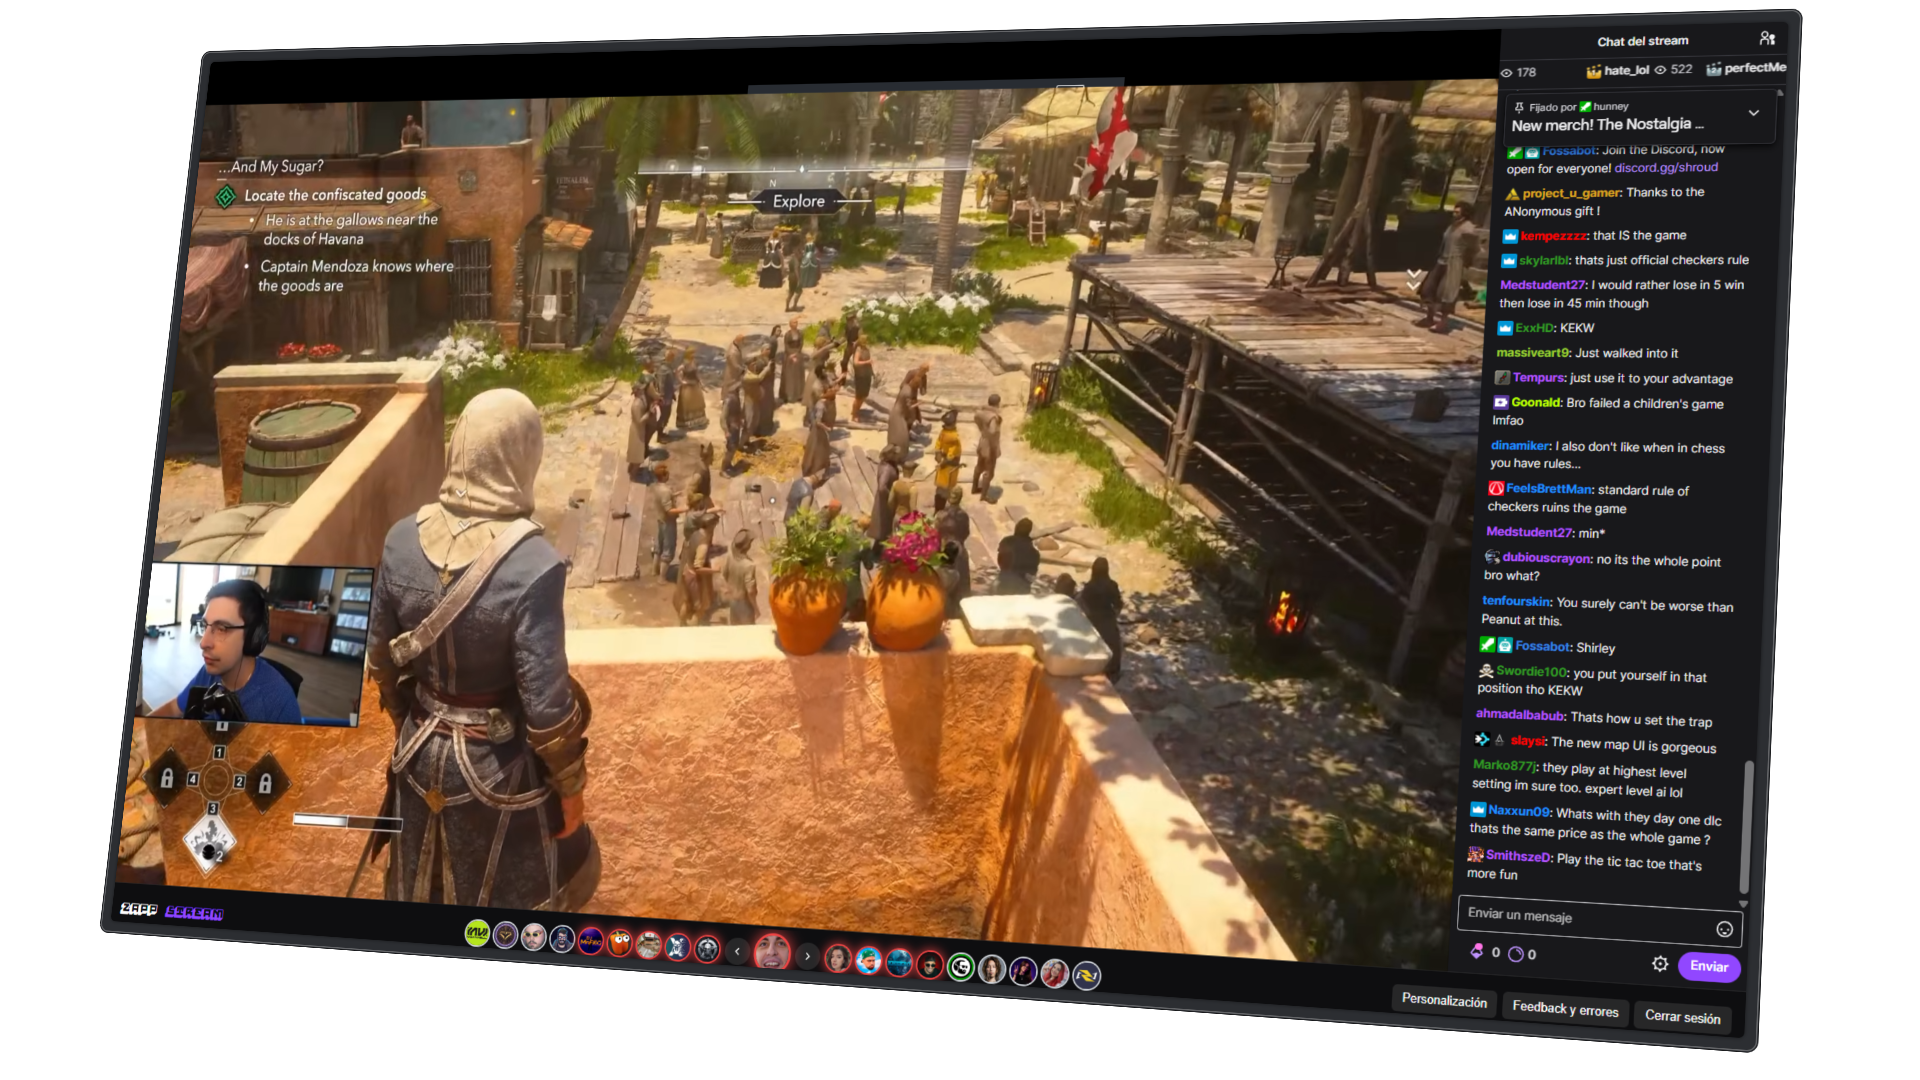Open the orange pepper cartoon channel avatar
The width and height of the screenshot is (1920, 1080).
pos(620,943)
